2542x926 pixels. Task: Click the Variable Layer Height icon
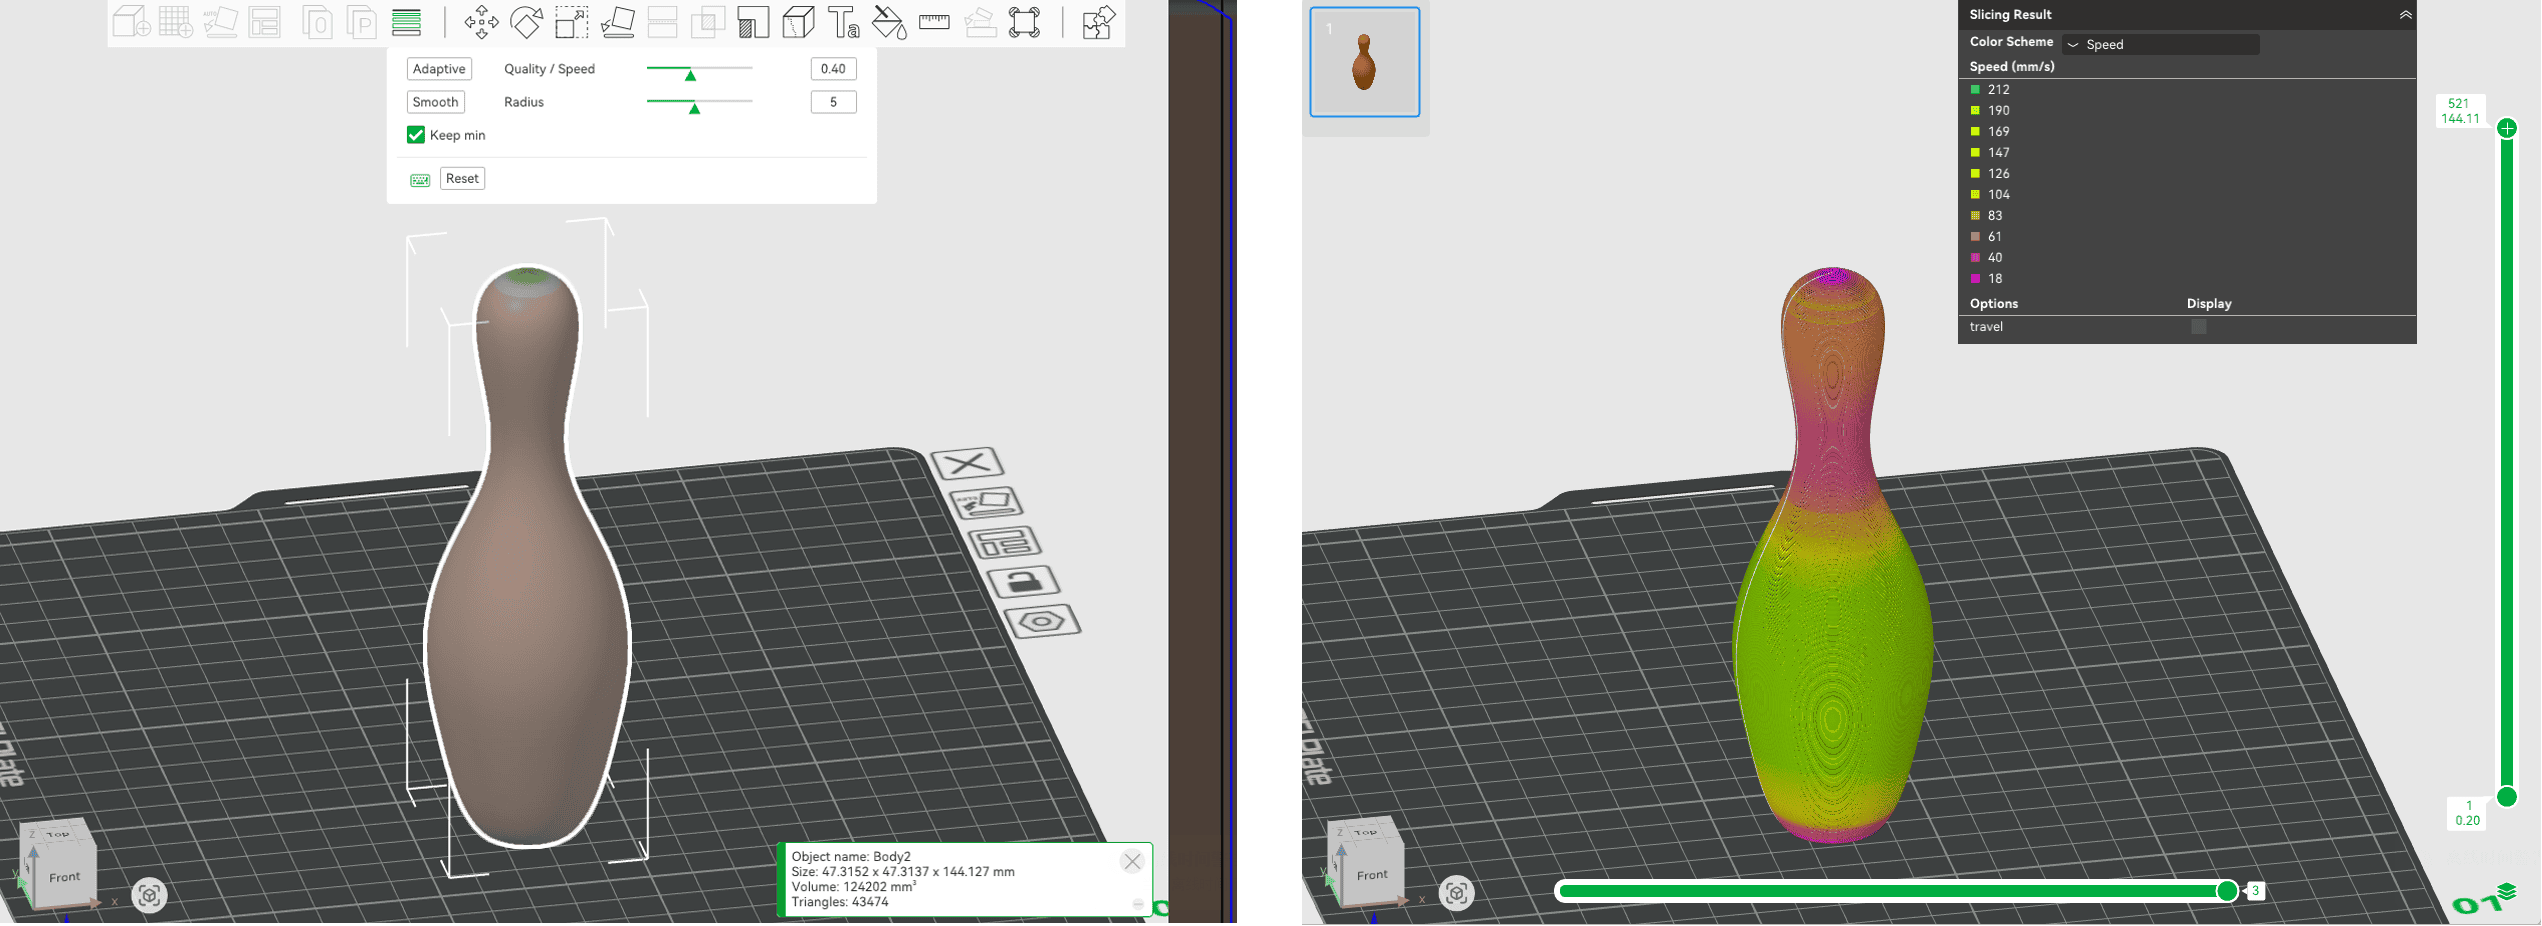[x=406, y=22]
